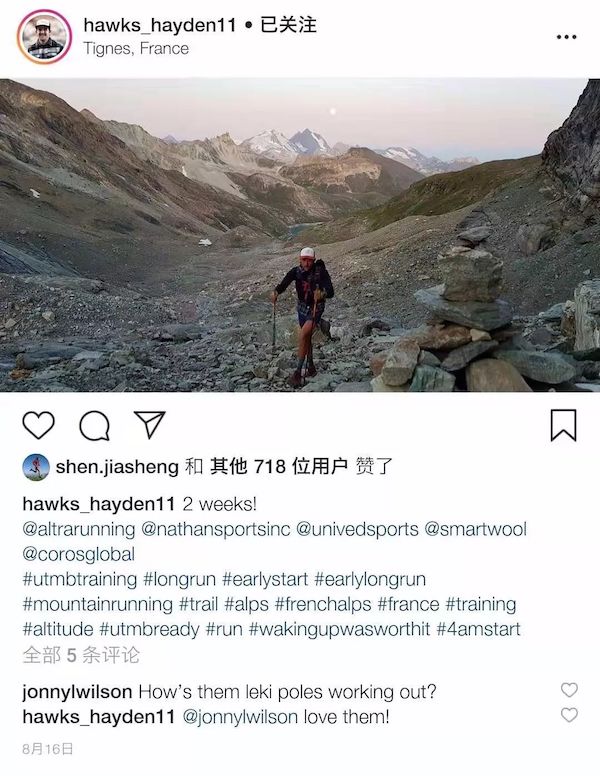This screenshot has height=776, width=600.
Task: Open hawks_hayden11 profile picture story
Action: tap(44, 37)
